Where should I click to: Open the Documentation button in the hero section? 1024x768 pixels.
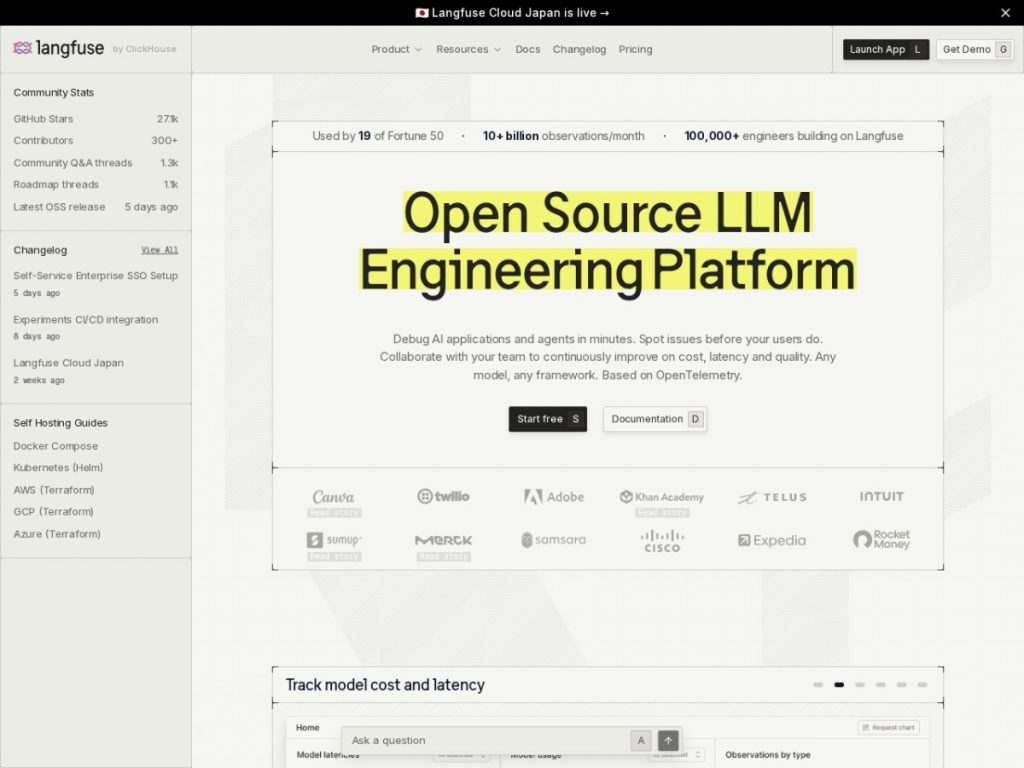pos(655,419)
